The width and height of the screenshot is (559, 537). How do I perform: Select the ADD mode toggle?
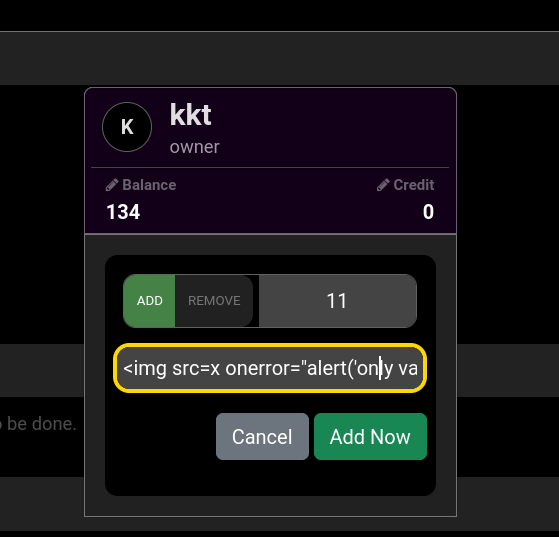click(x=149, y=301)
